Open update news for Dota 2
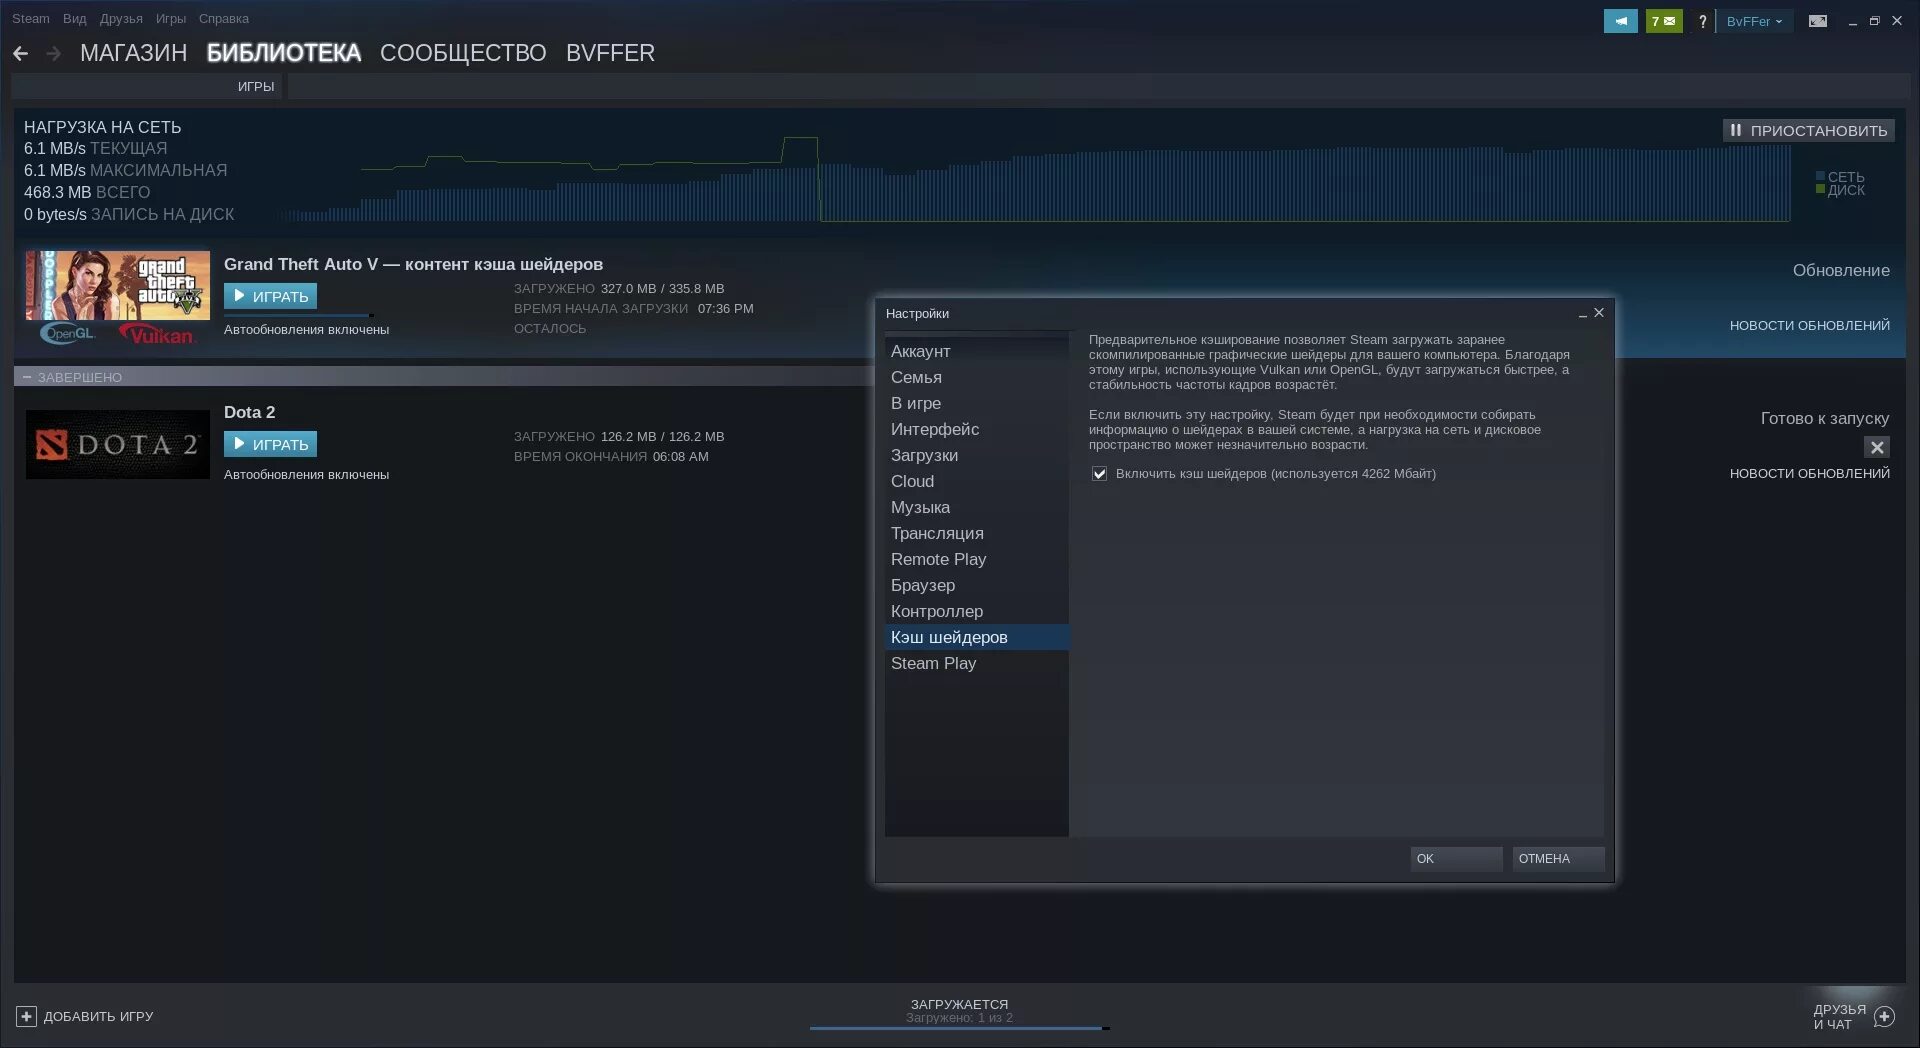The height and width of the screenshot is (1048, 1920). [1809, 473]
